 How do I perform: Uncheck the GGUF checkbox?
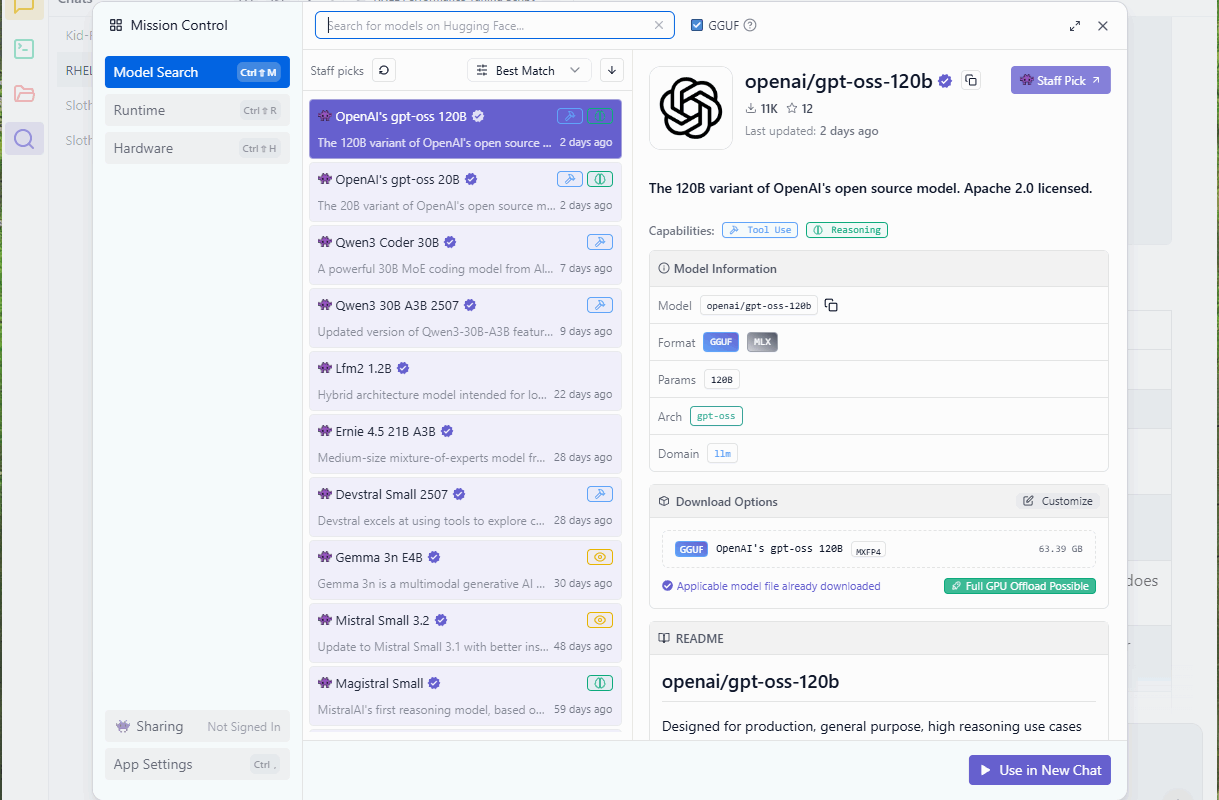[697, 26]
